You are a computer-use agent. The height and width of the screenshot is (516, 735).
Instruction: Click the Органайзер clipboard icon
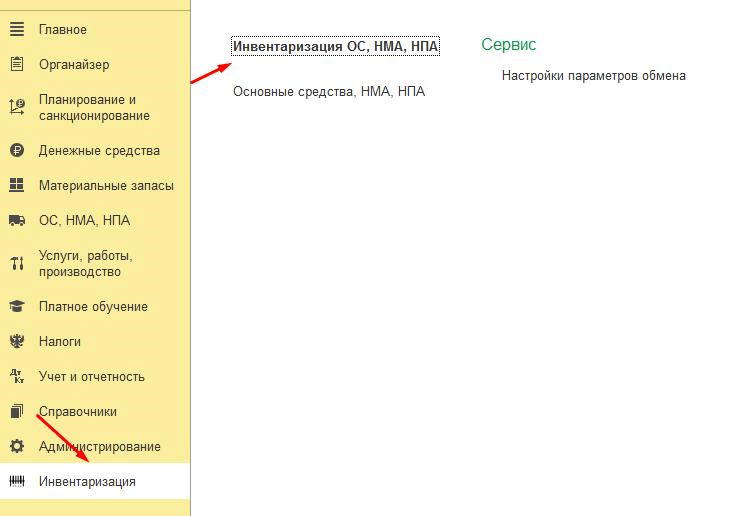click(x=17, y=64)
